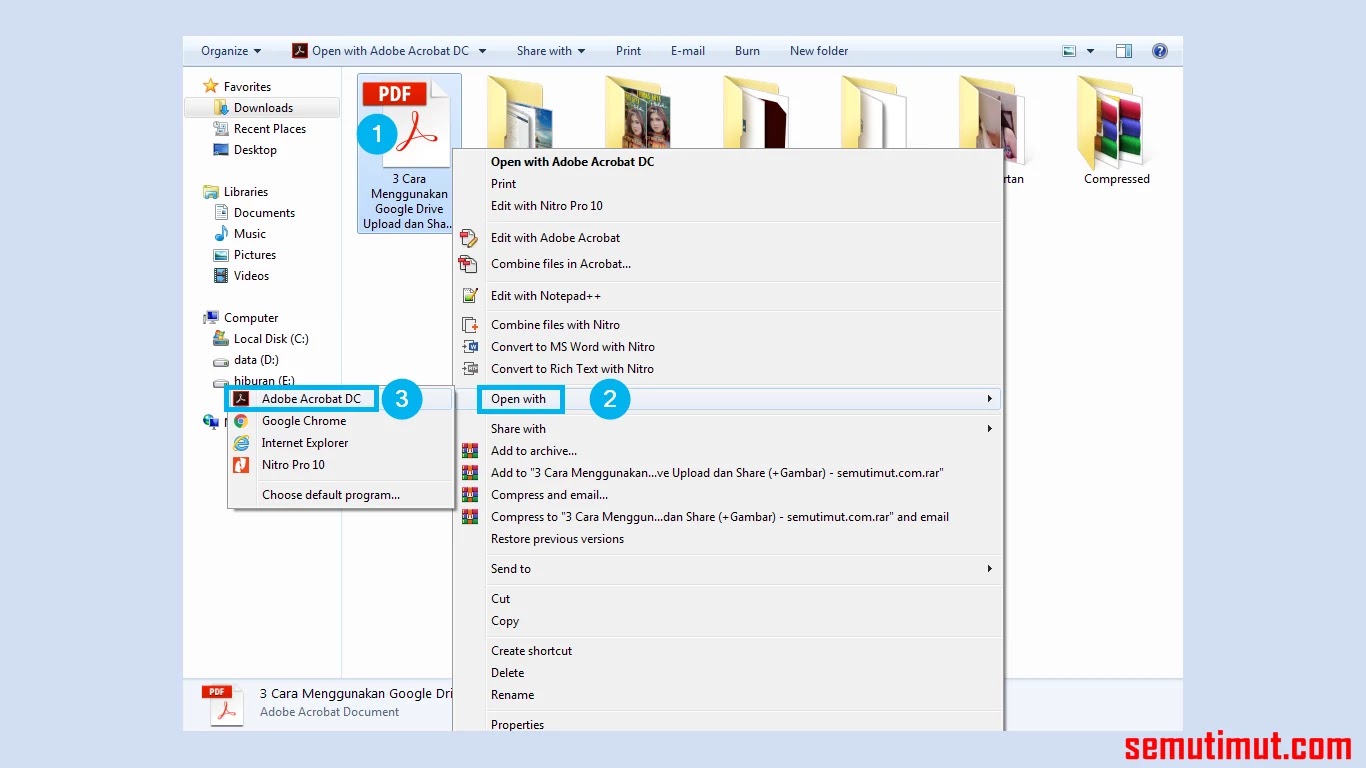Click WinRAR icon beside Add to archive
The width and height of the screenshot is (1366, 768).
[469, 451]
